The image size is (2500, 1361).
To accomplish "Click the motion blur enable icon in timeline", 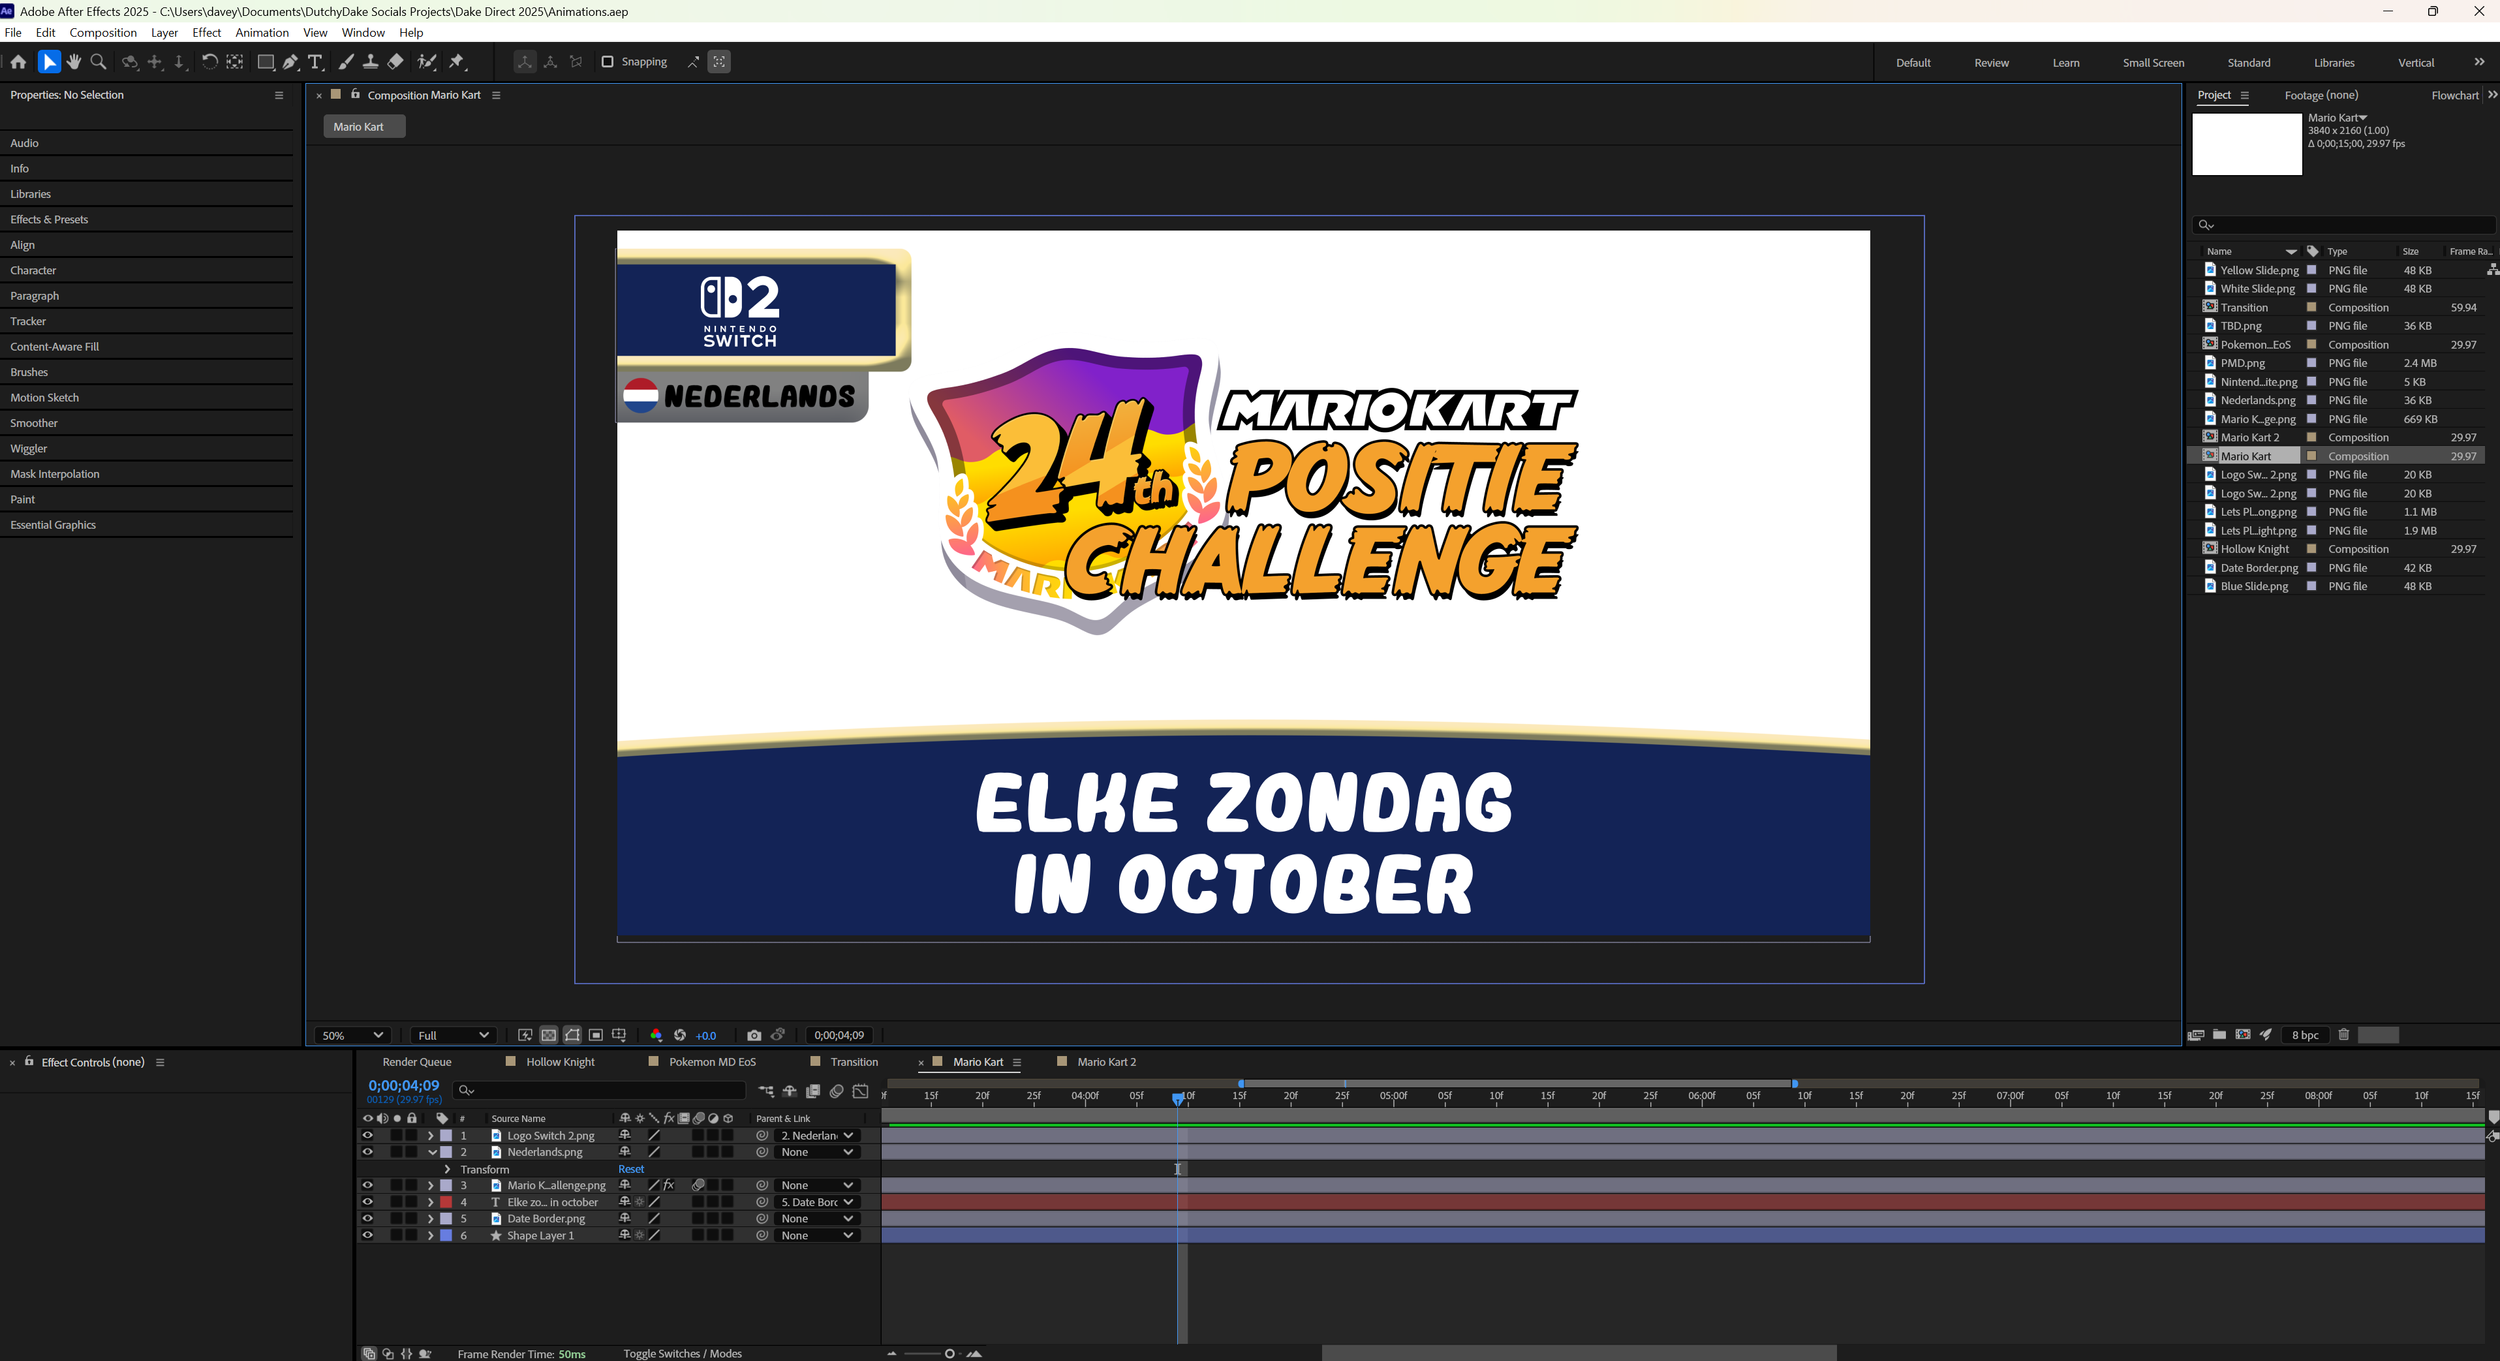I will (x=837, y=1091).
